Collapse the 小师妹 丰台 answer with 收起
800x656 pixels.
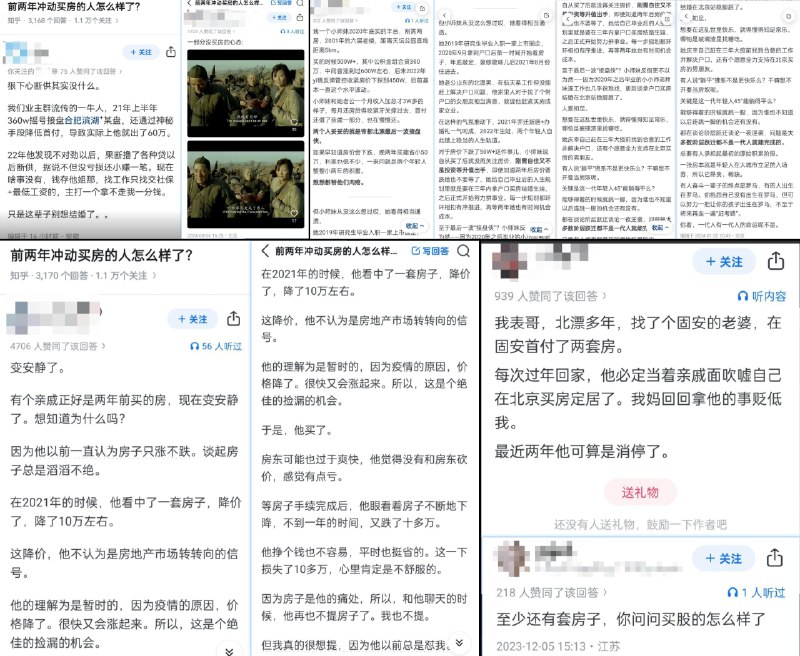pyautogui.click(x=415, y=225)
